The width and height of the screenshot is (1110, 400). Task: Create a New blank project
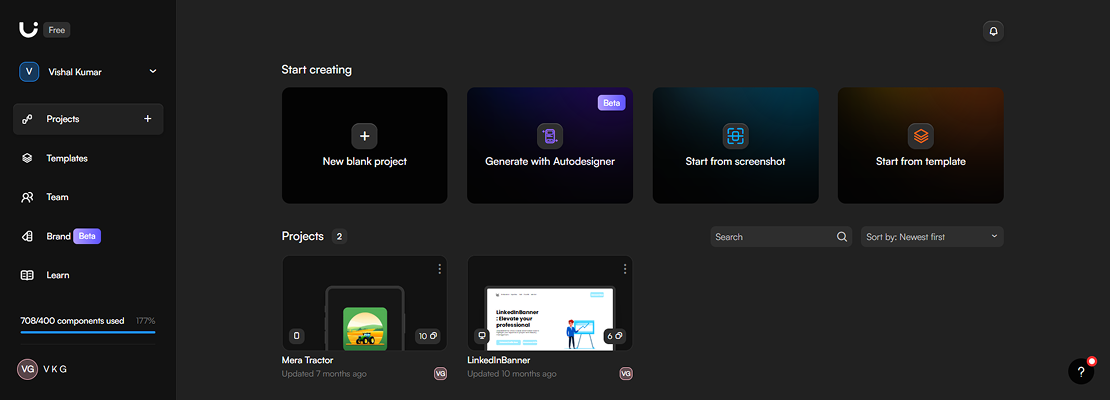click(x=364, y=145)
